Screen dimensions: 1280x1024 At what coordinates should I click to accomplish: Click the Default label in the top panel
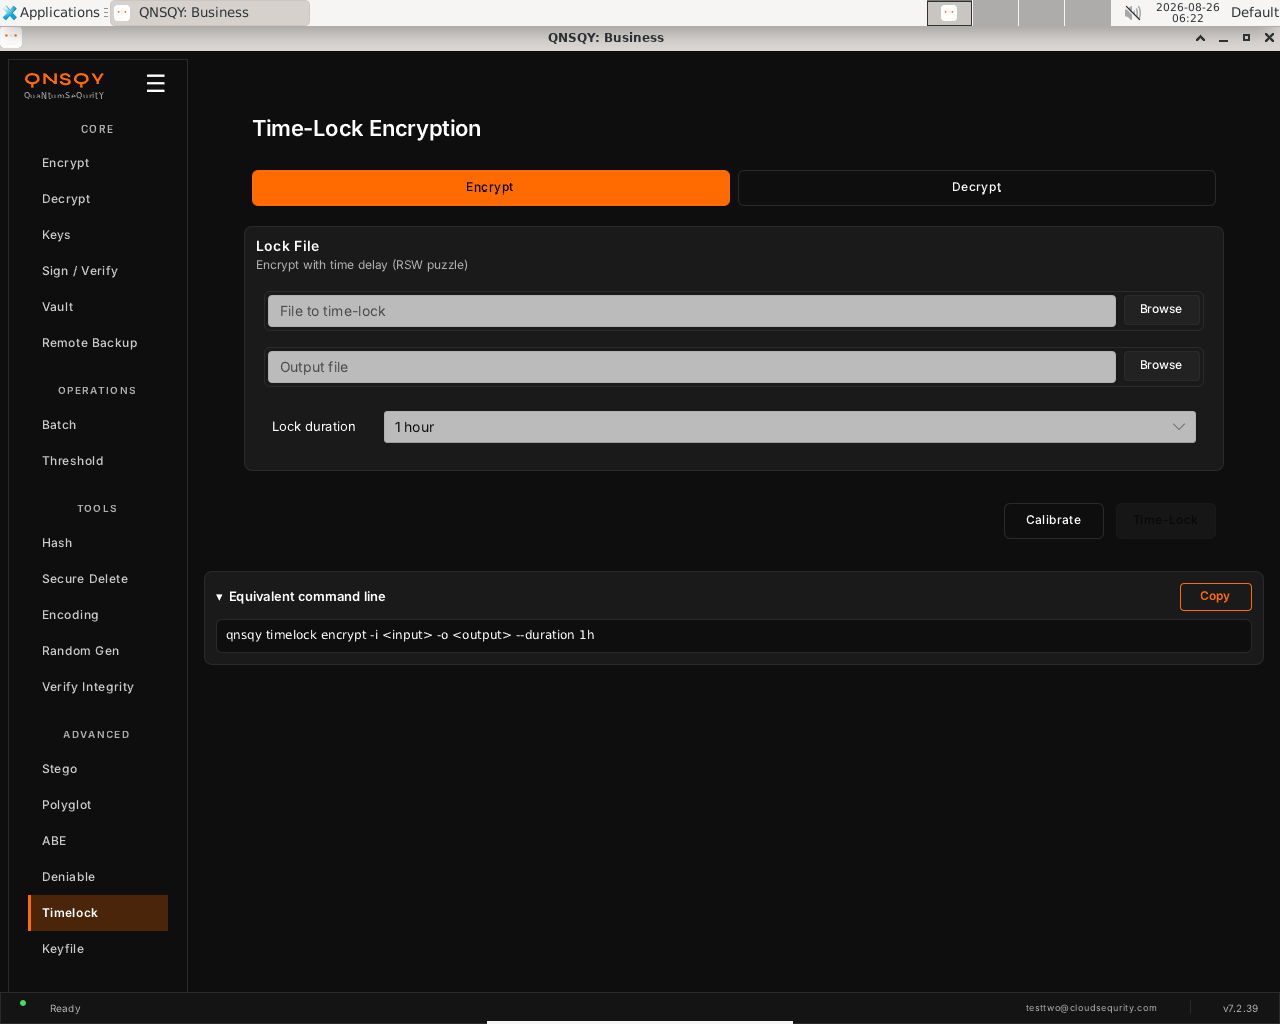click(x=1255, y=12)
